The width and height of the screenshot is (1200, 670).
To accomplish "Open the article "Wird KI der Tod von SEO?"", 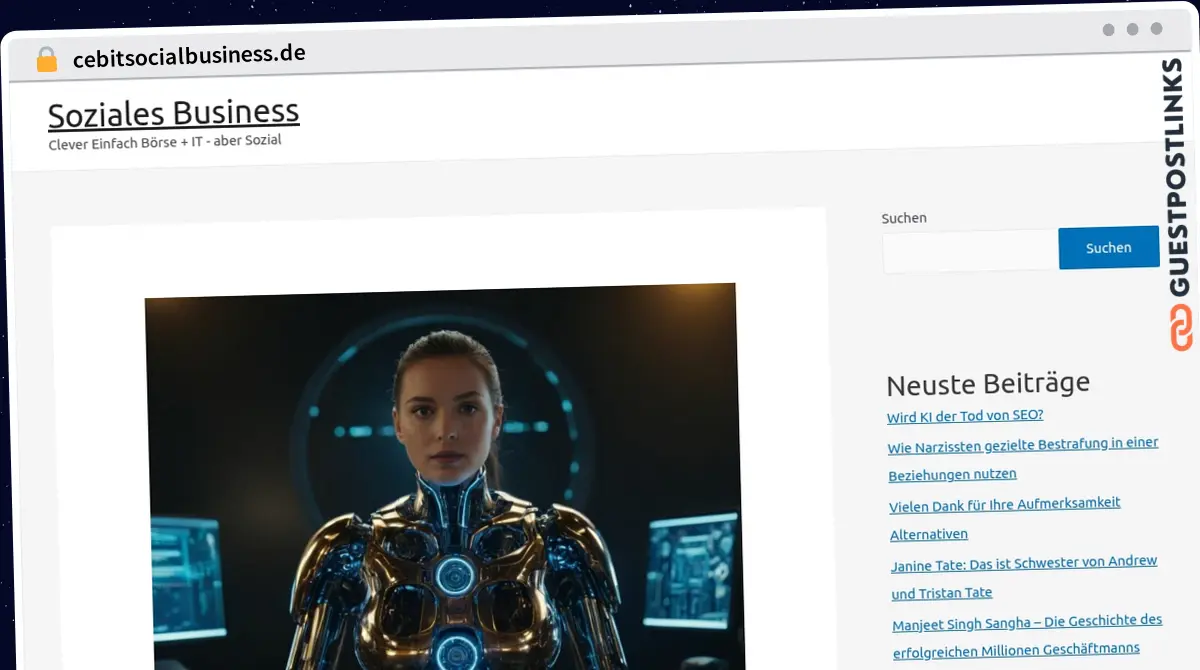I will [x=964, y=415].
